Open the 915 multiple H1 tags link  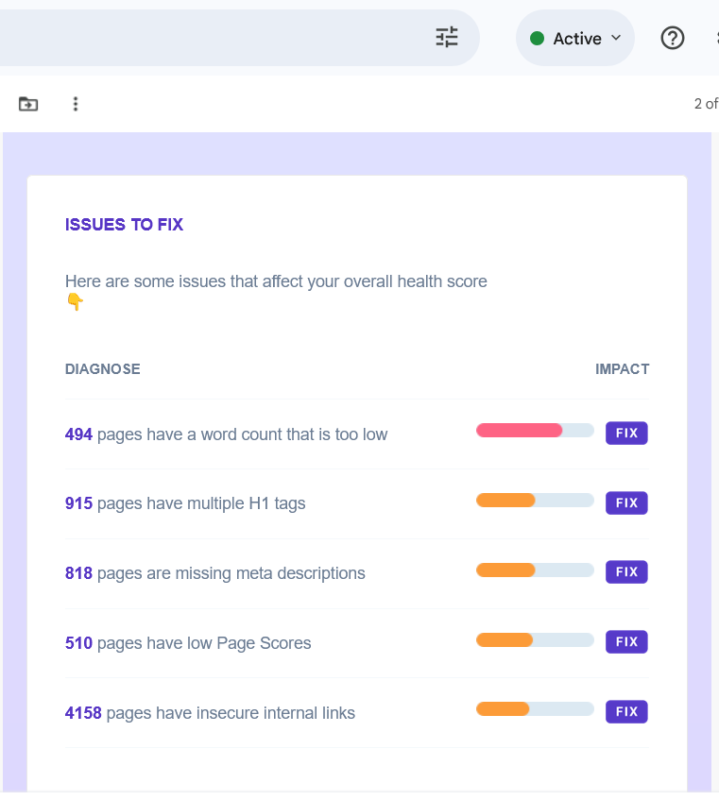coord(79,503)
